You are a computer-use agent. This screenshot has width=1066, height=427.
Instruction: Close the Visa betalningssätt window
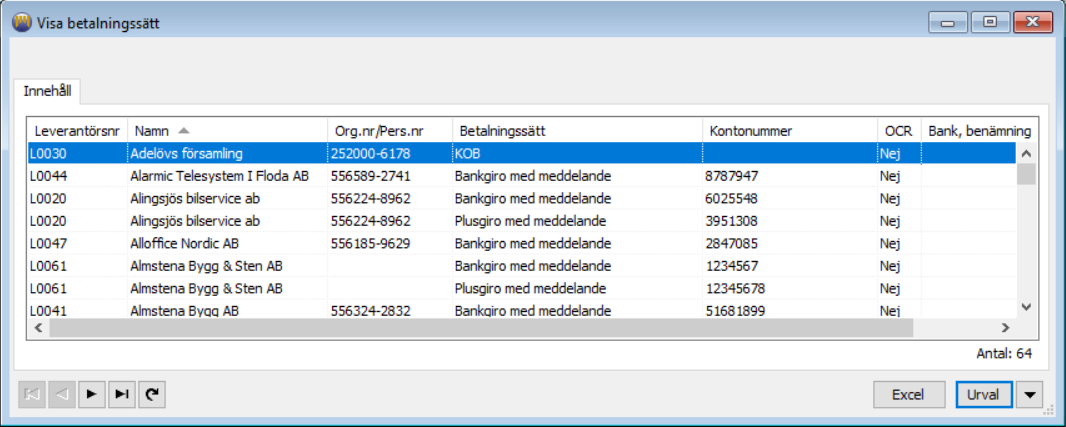tap(1033, 22)
